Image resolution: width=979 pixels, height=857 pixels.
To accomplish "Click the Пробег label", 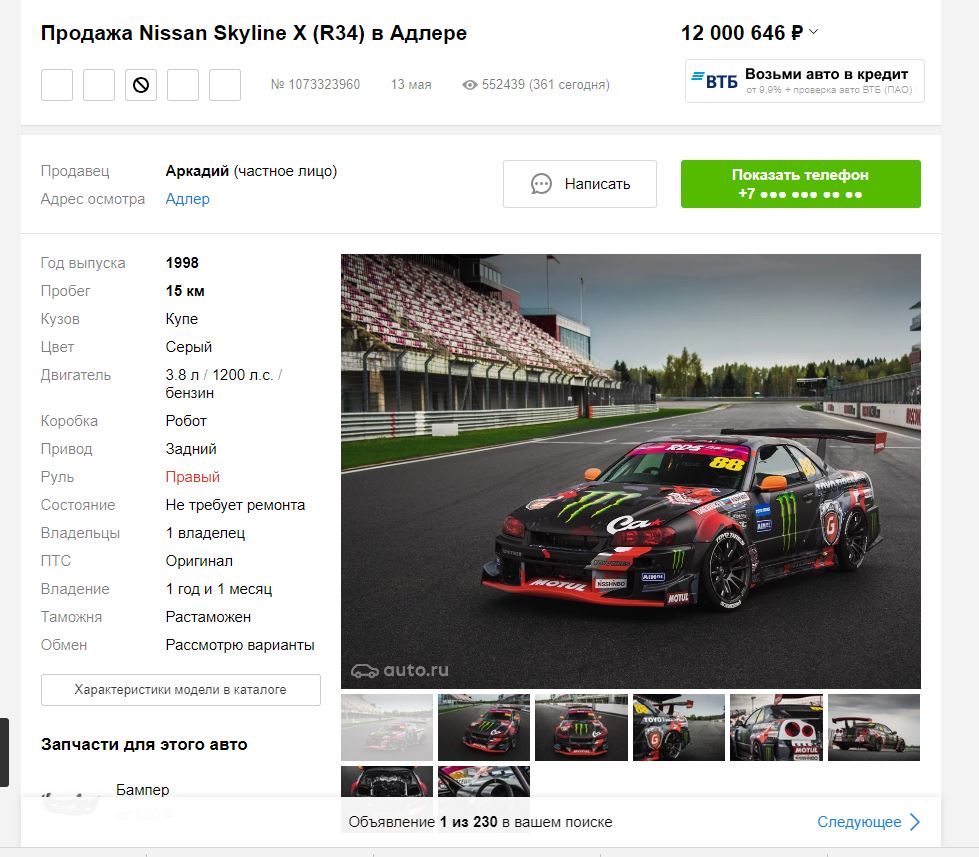I will tap(66, 291).
